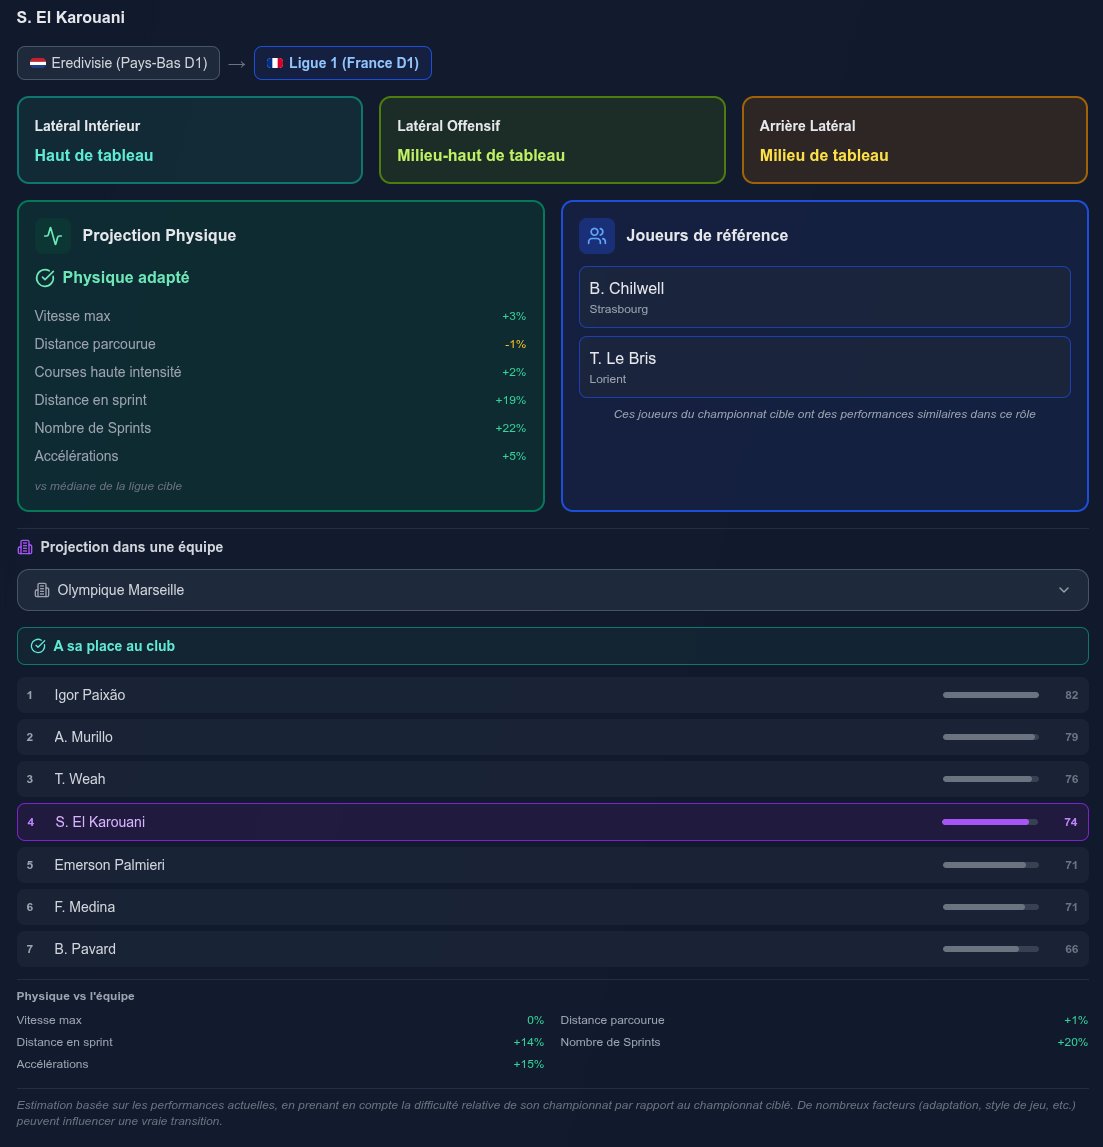Click the T. Le Bris reference player card

(x=824, y=367)
